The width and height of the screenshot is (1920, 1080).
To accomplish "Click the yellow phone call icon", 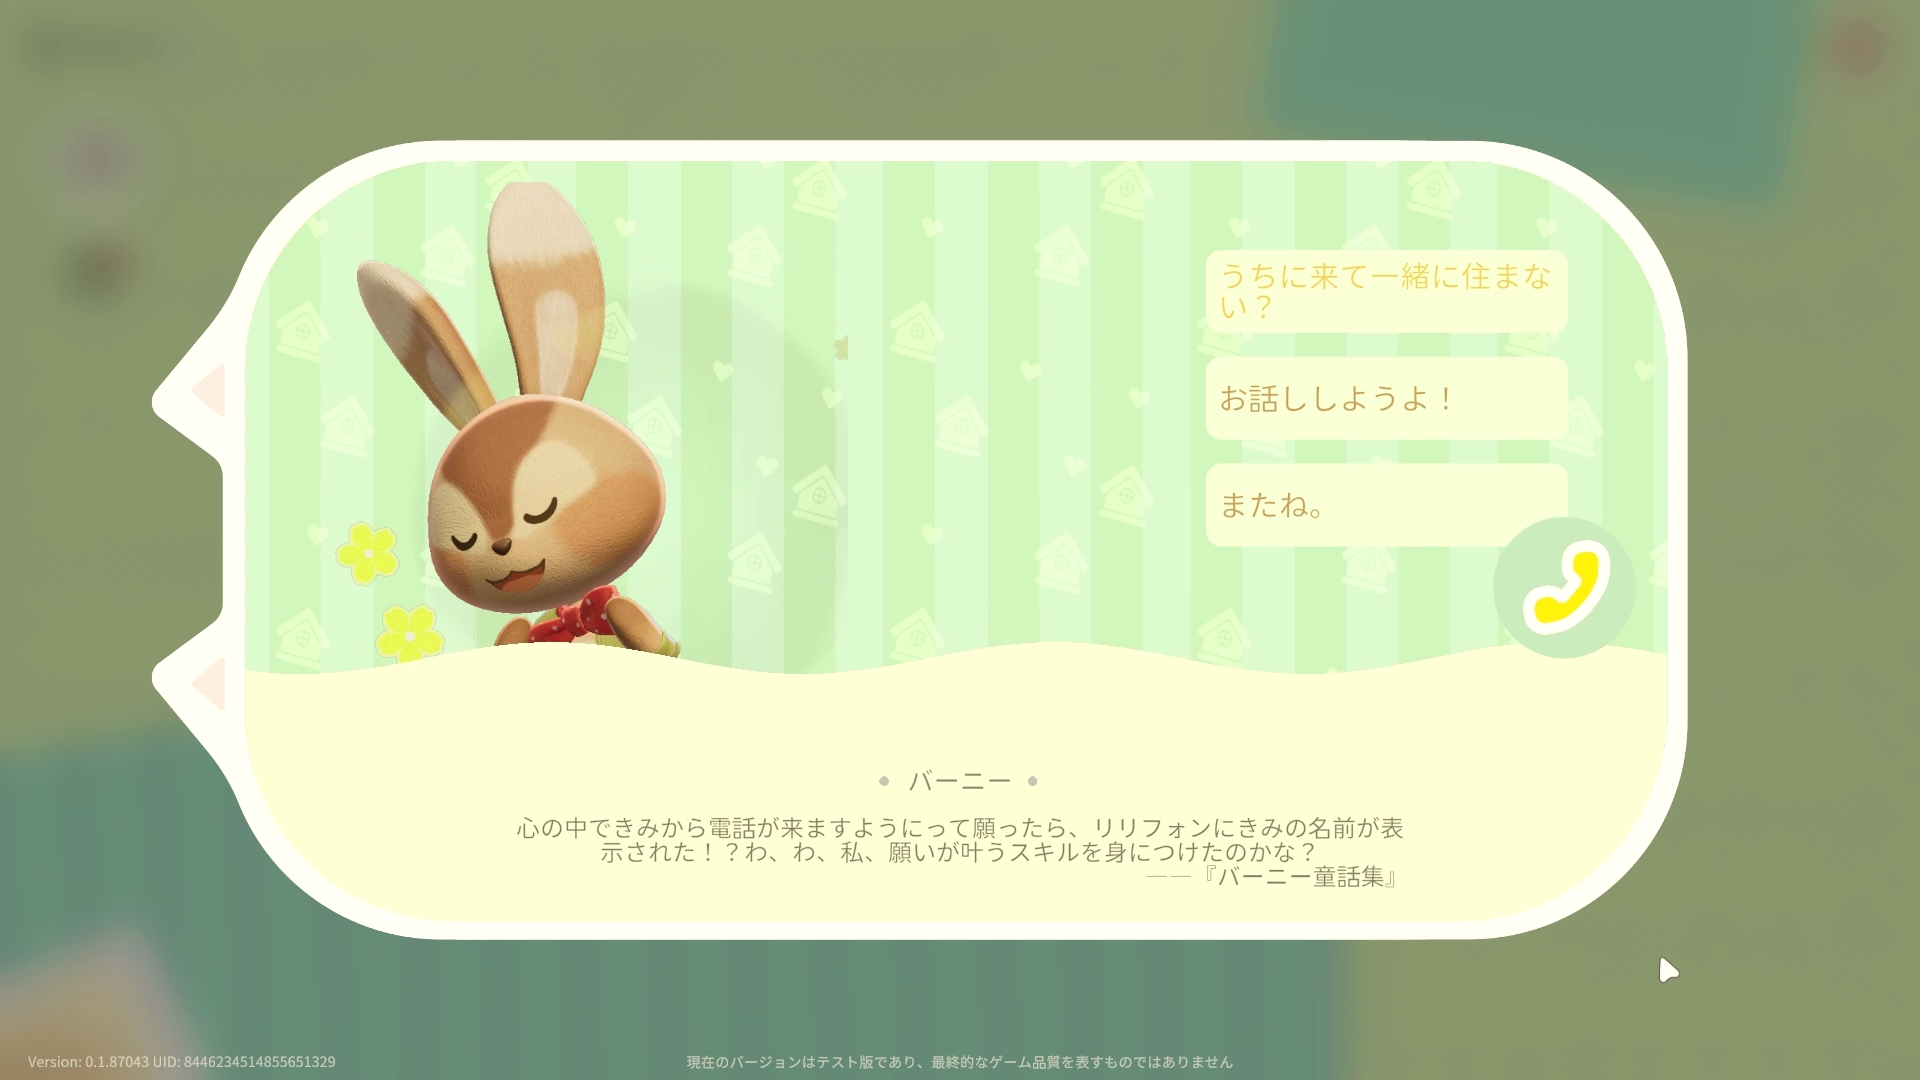I will pos(1563,588).
